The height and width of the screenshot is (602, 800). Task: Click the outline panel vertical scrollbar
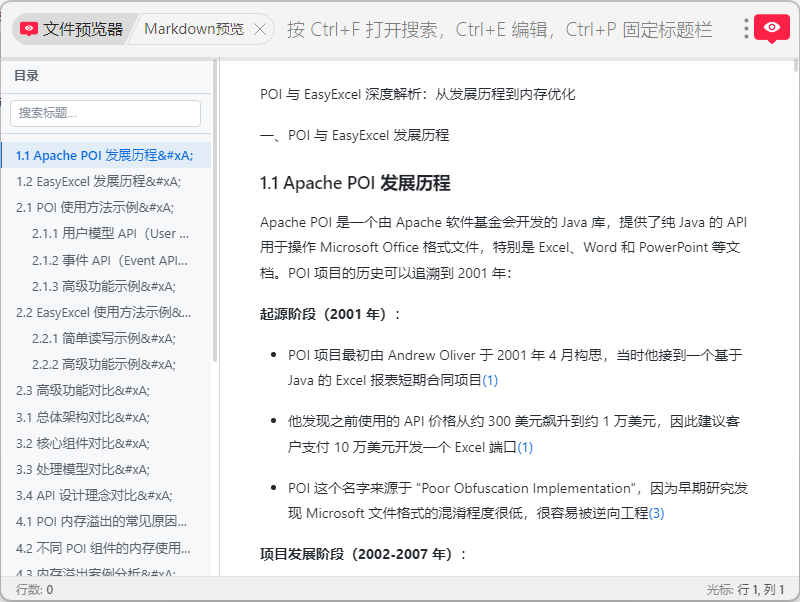click(215, 210)
